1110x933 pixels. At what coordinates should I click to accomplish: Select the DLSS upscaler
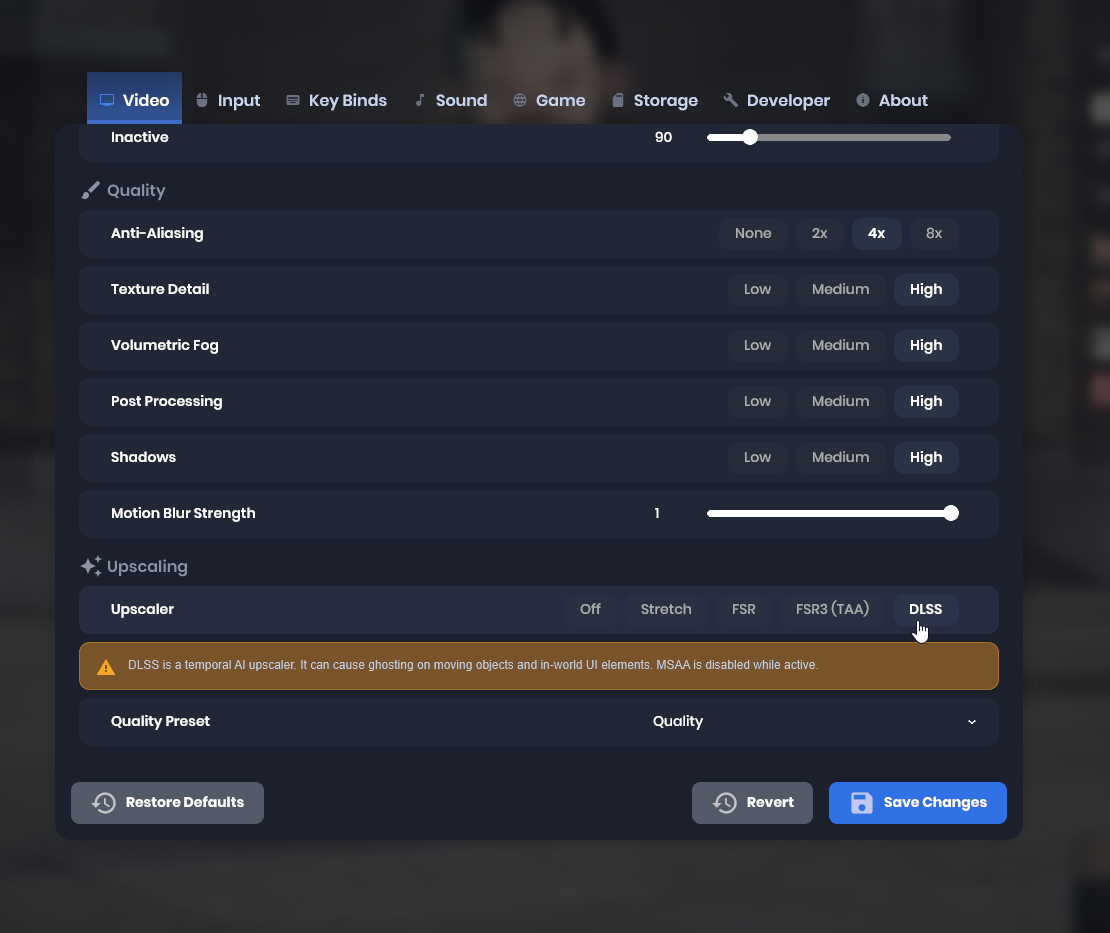pos(925,609)
